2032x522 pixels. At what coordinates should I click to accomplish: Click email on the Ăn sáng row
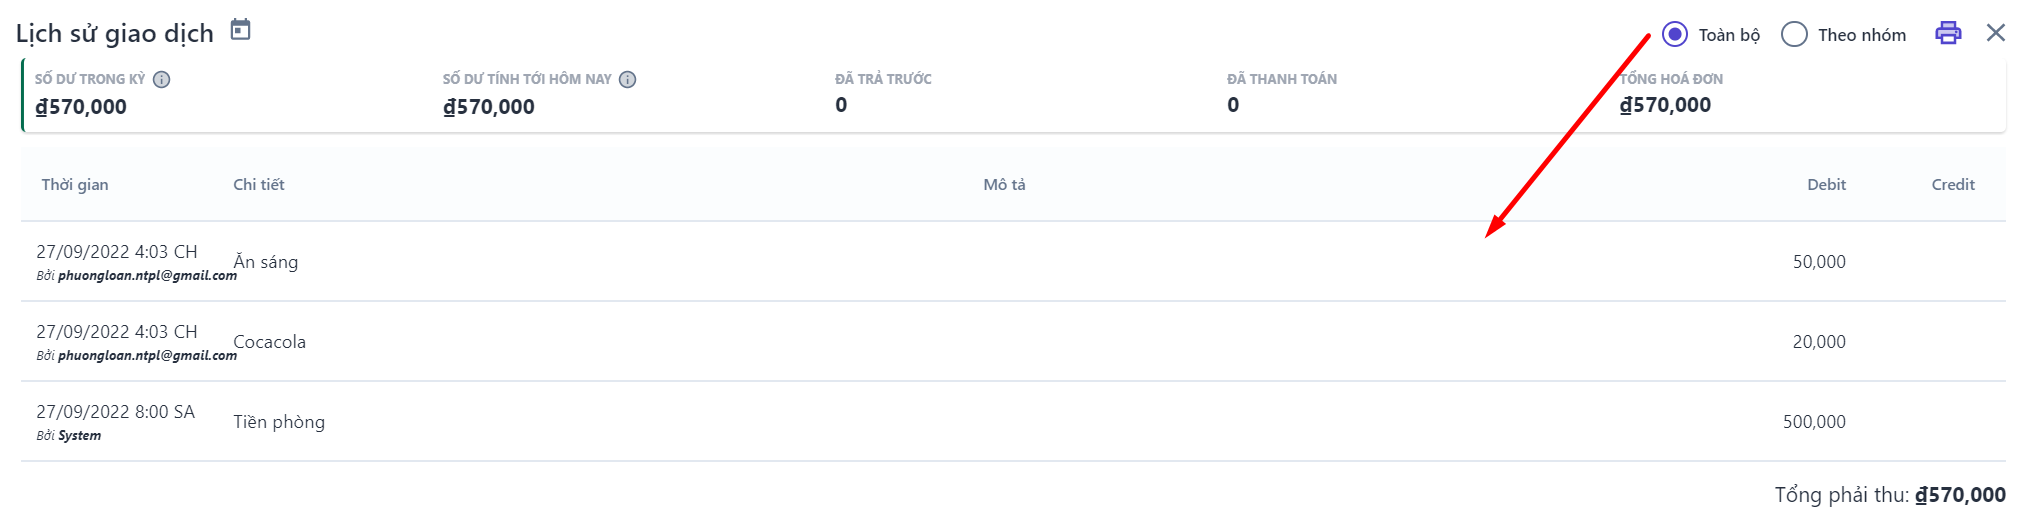point(147,276)
